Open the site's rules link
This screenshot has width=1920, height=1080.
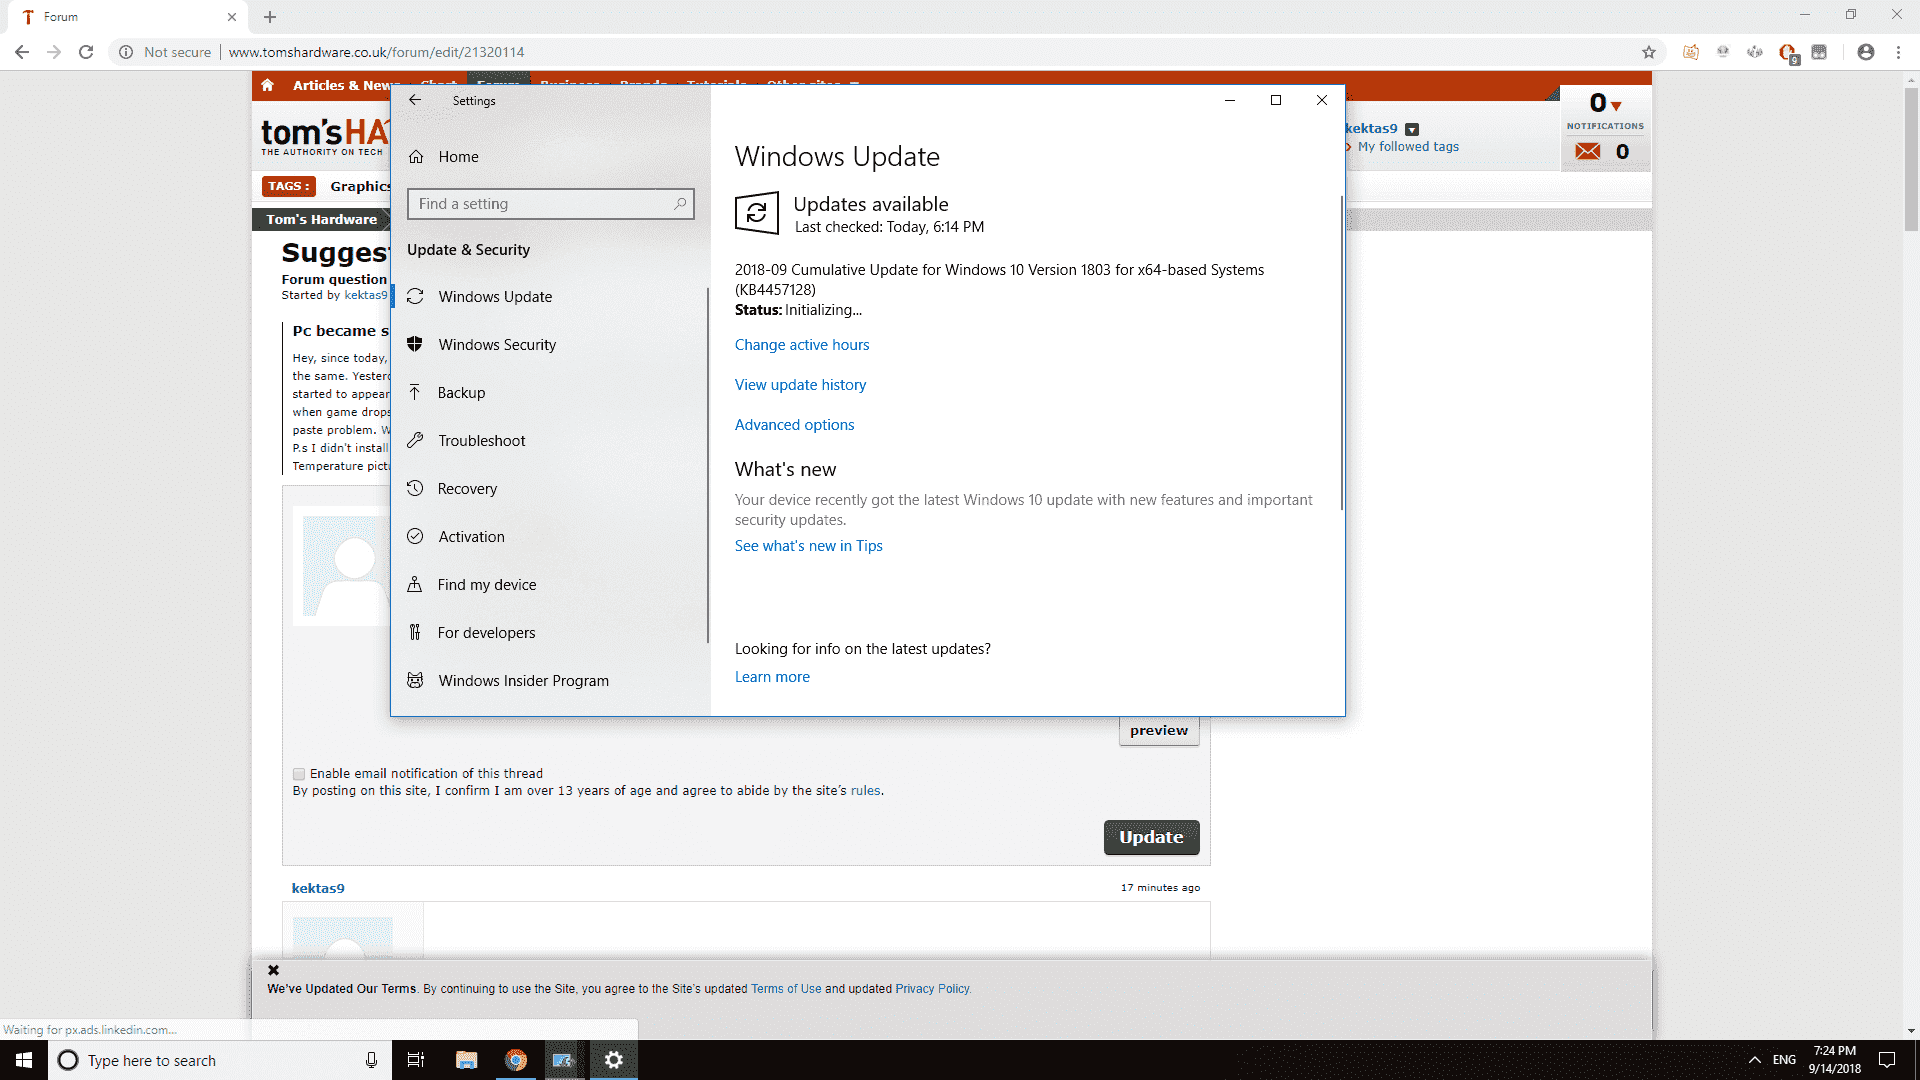865,791
